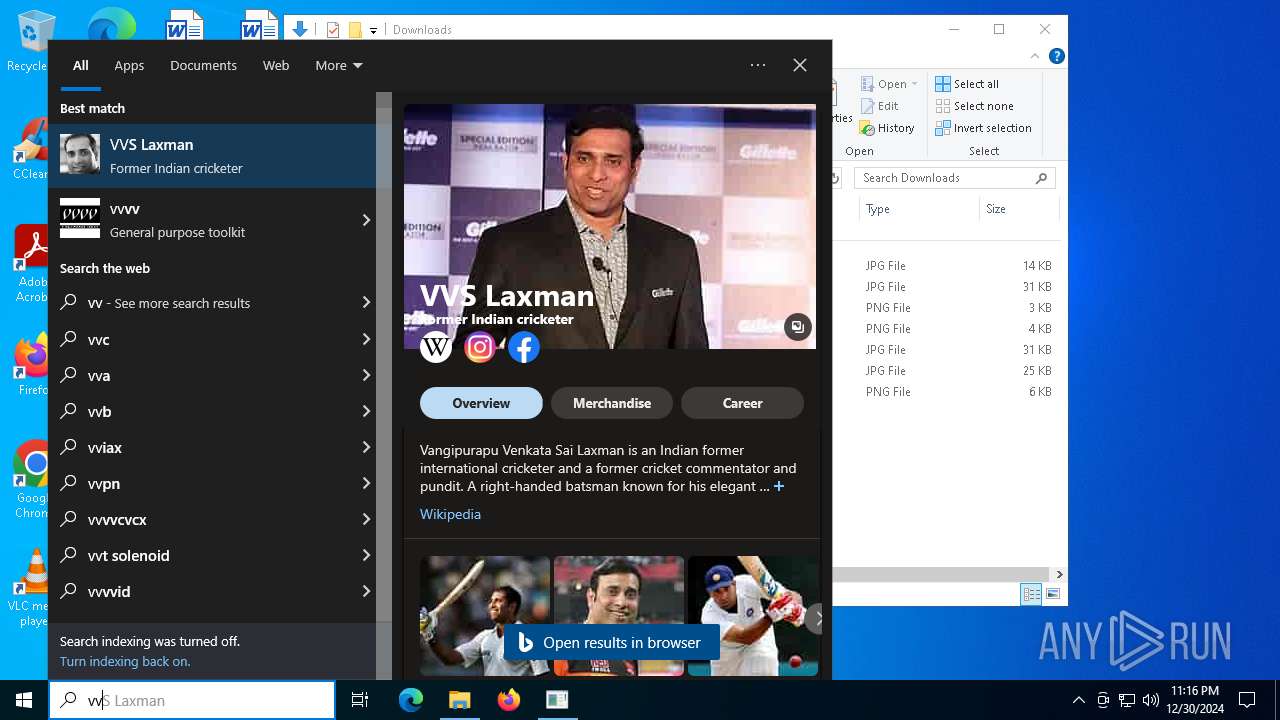Image resolution: width=1280 pixels, height=720 pixels.
Task: Expand the vva web suggestion arrow
Action: click(366, 376)
